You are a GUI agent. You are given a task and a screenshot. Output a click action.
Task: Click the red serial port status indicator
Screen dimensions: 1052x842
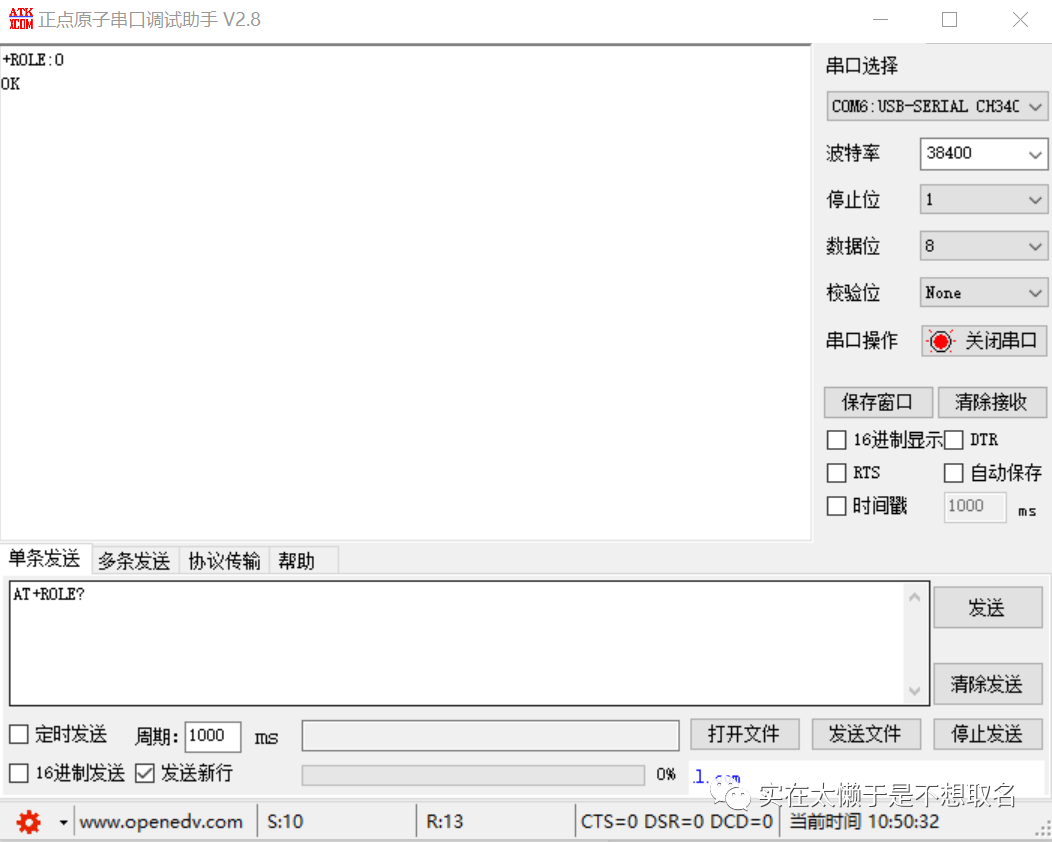pyautogui.click(x=941, y=341)
